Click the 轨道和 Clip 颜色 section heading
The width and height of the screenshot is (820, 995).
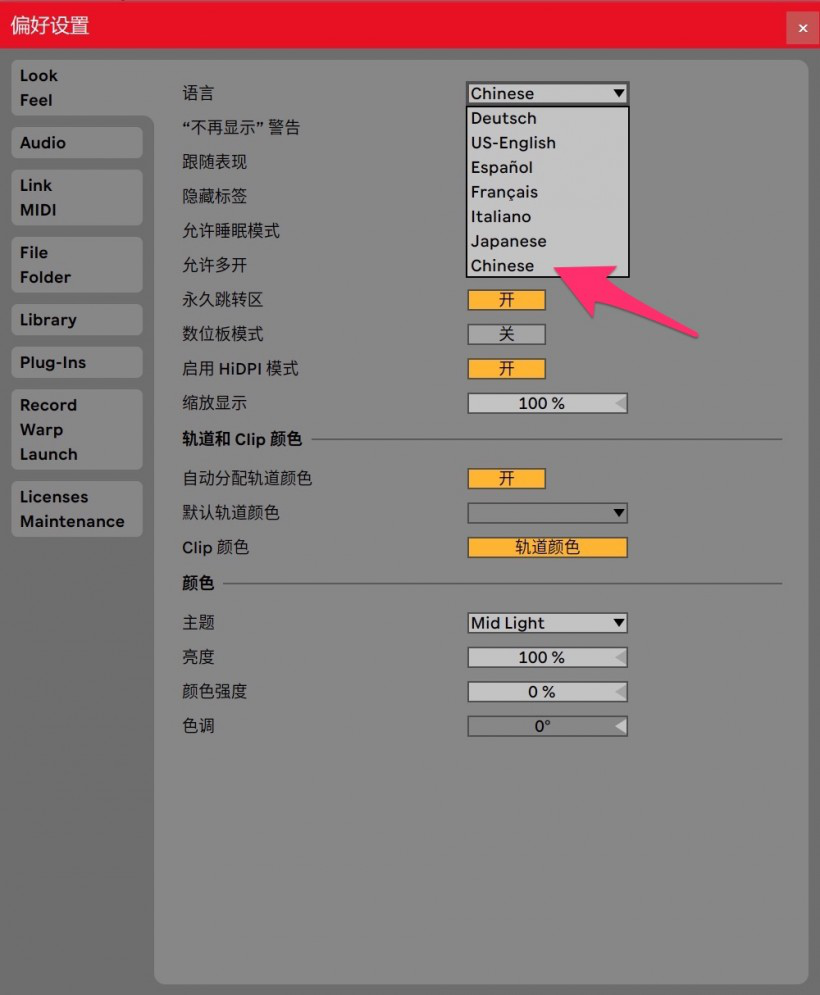[x=242, y=439]
